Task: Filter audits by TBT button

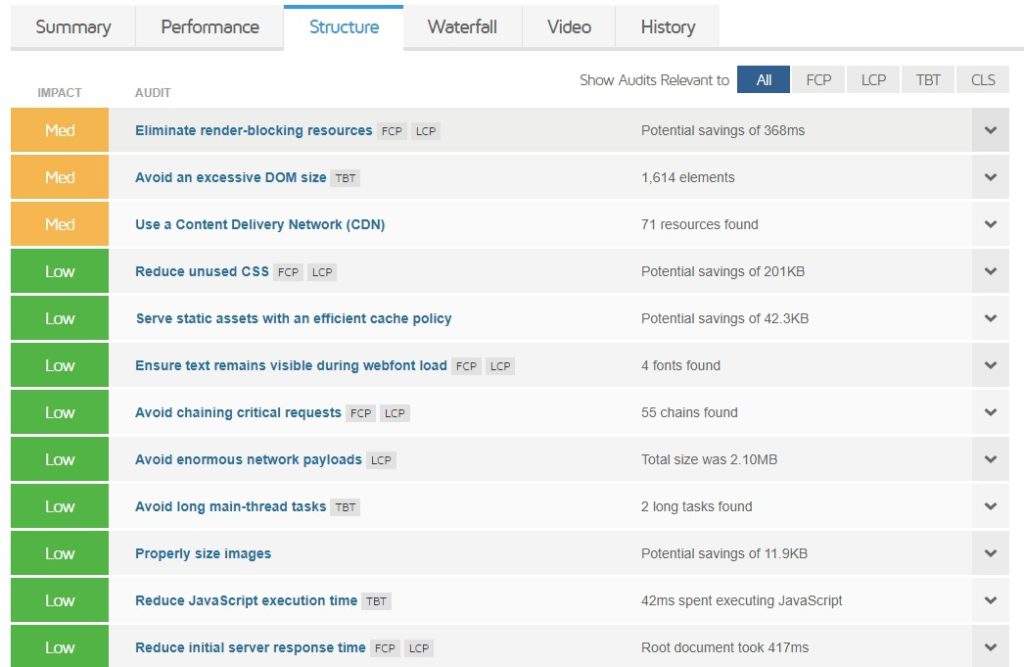Action: point(927,80)
